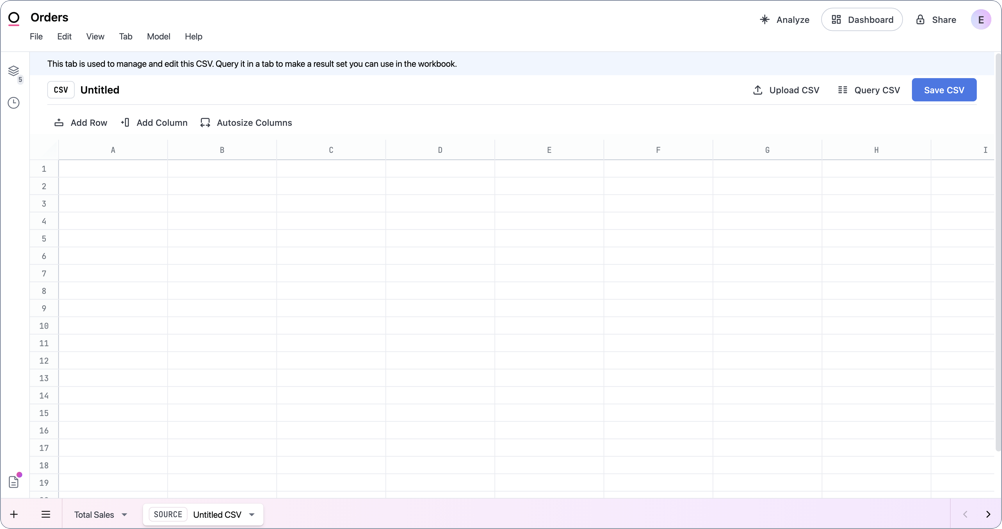Screen dimensions: 1002x529
Task: Open the document notes icon
Action: (x=14, y=482)
